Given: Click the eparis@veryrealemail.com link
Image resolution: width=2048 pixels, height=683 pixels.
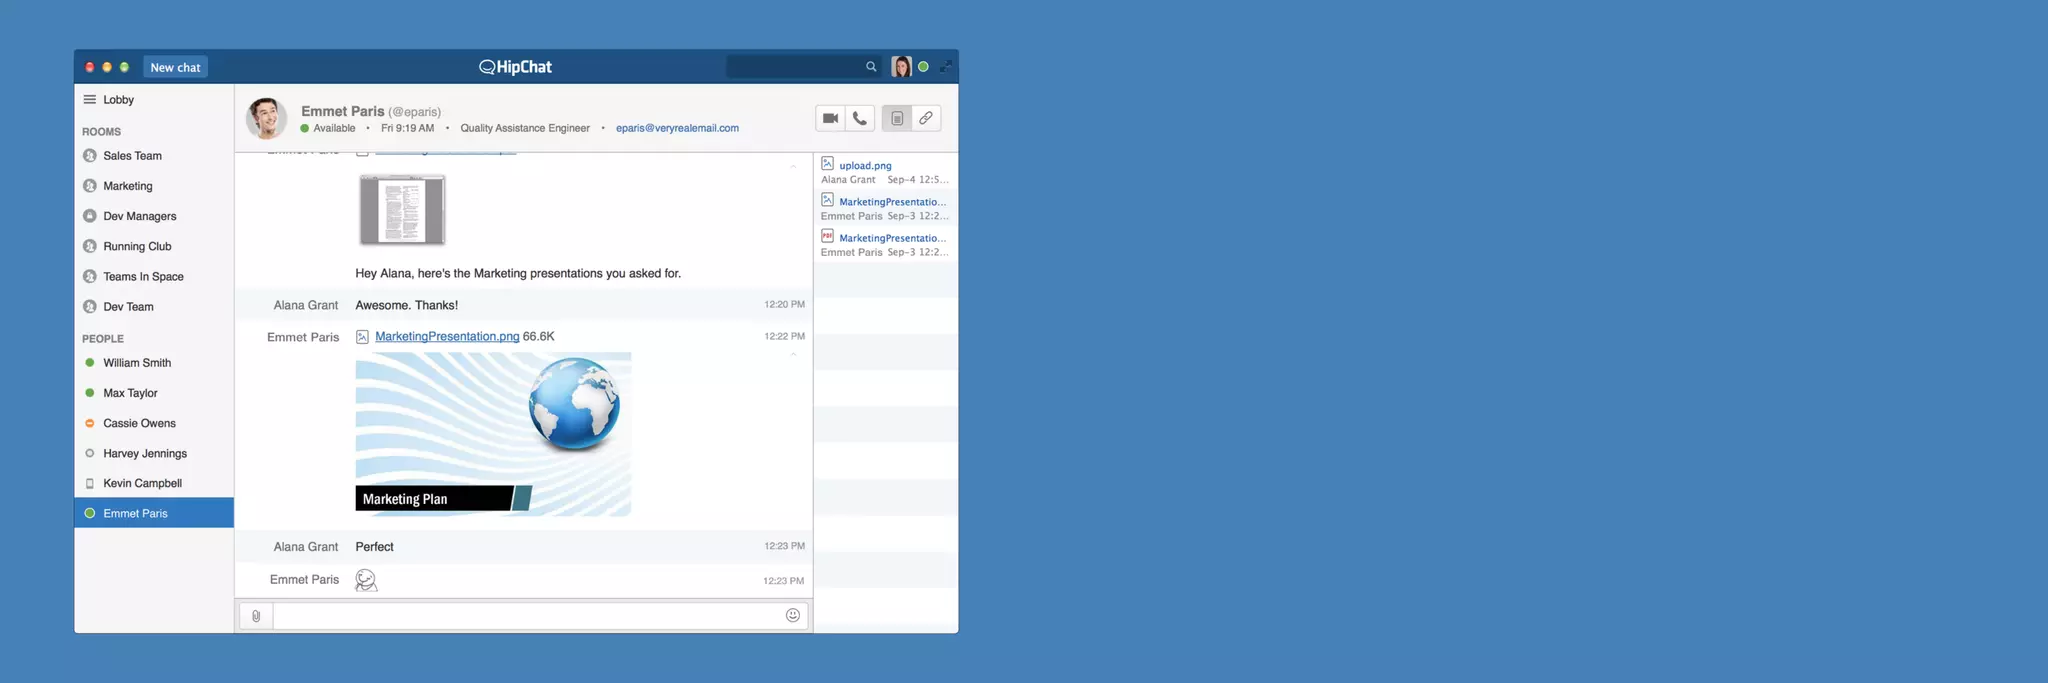Looking at the screenshot, I should click(677, 128).
